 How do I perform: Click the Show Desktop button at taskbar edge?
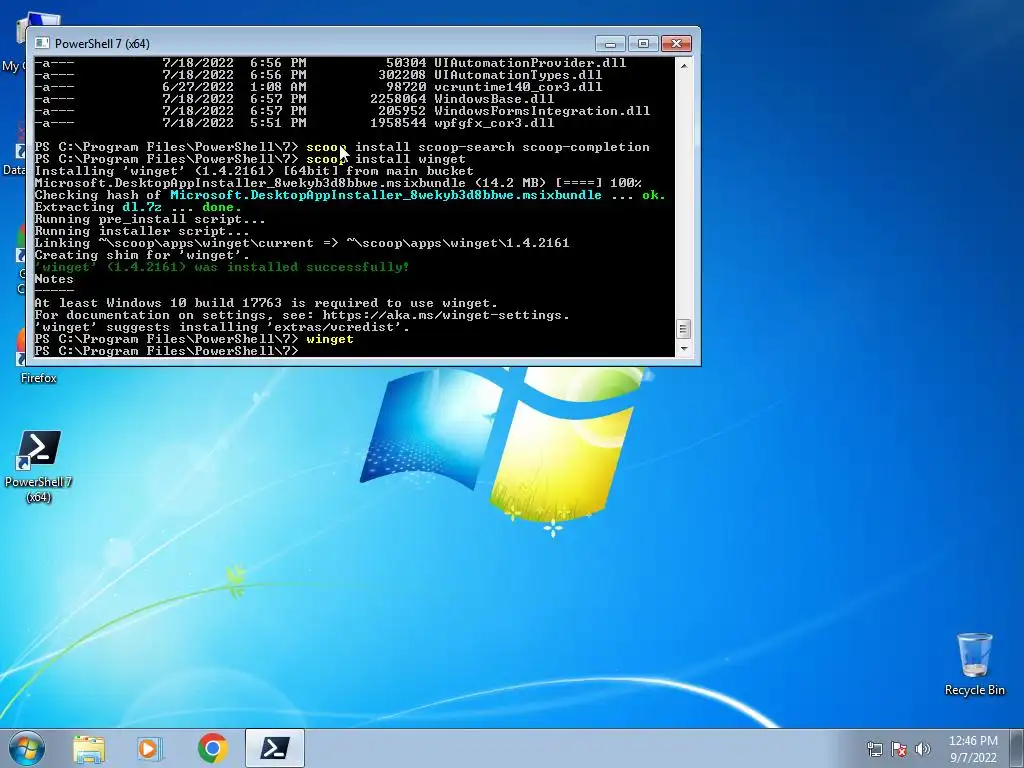[x=1018, y=748]
